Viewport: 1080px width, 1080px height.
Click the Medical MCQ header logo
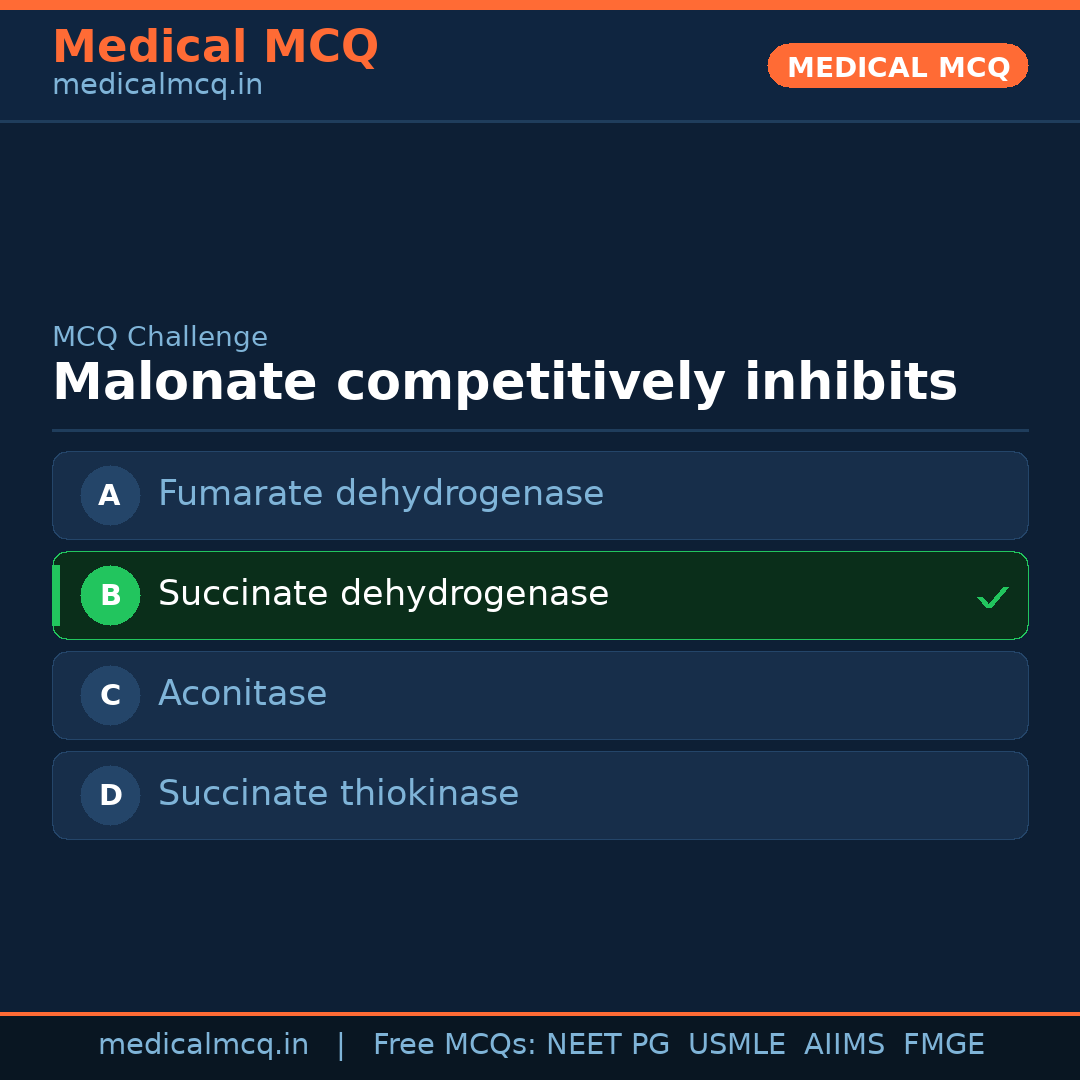point(215,47)
